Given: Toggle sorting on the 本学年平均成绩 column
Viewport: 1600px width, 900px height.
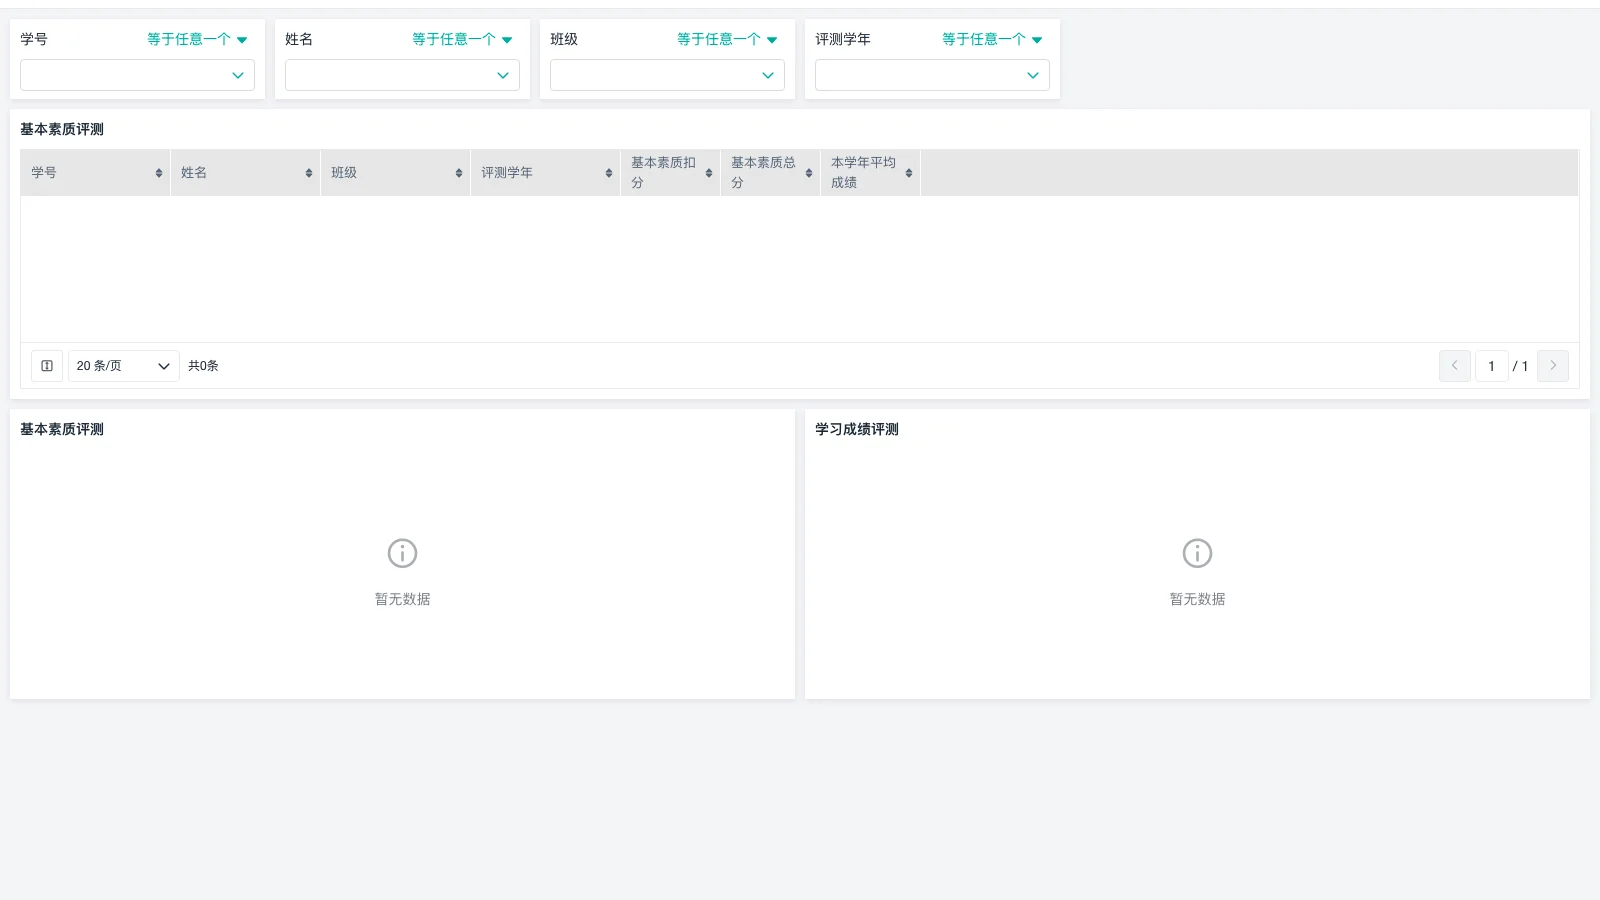Looking at the screenshot, I should click(x=909, y=172).
